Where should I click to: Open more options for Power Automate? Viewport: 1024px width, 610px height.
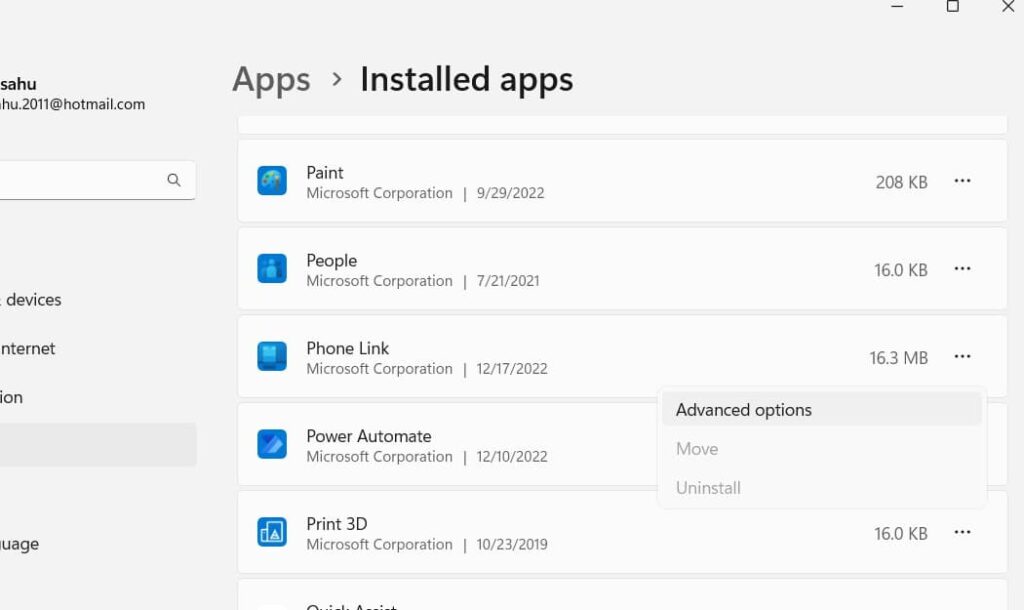[963, 445]
